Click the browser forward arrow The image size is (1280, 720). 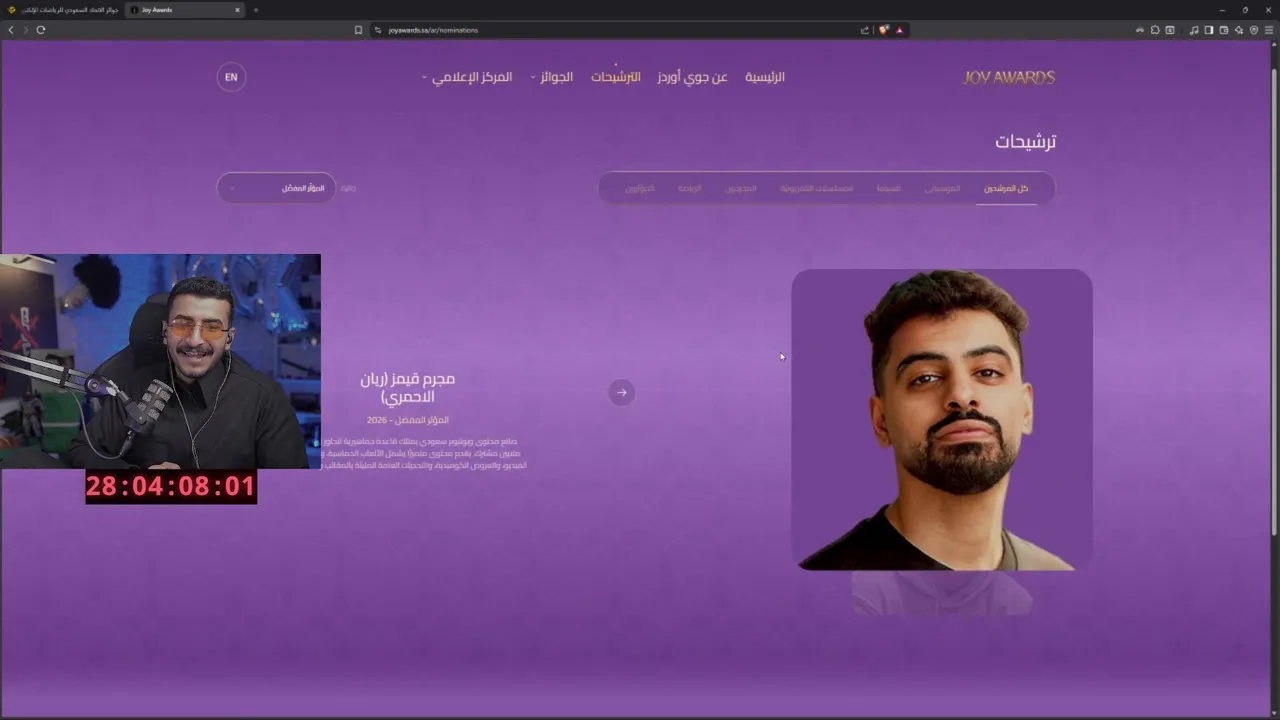[x=26, y=30]
